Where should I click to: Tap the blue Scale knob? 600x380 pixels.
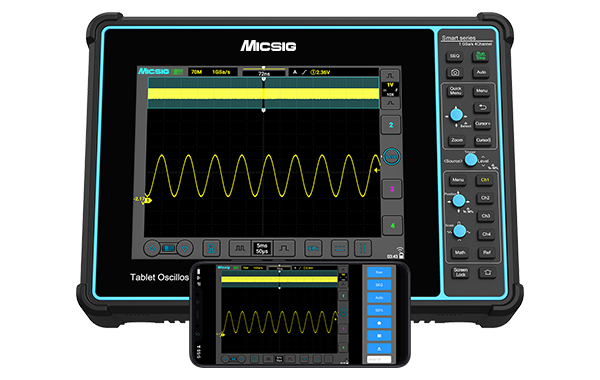point(460,231)
